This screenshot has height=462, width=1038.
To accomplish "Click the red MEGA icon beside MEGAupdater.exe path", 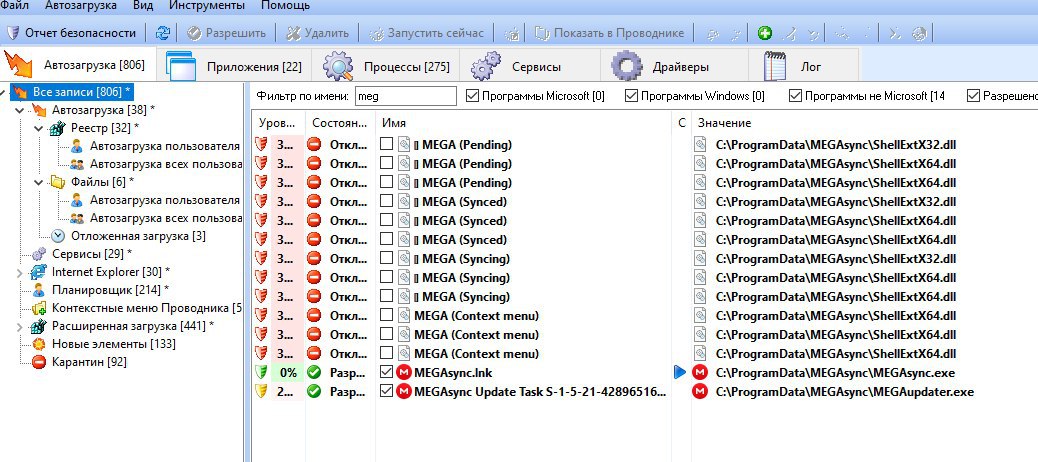I will click(700, 392).
